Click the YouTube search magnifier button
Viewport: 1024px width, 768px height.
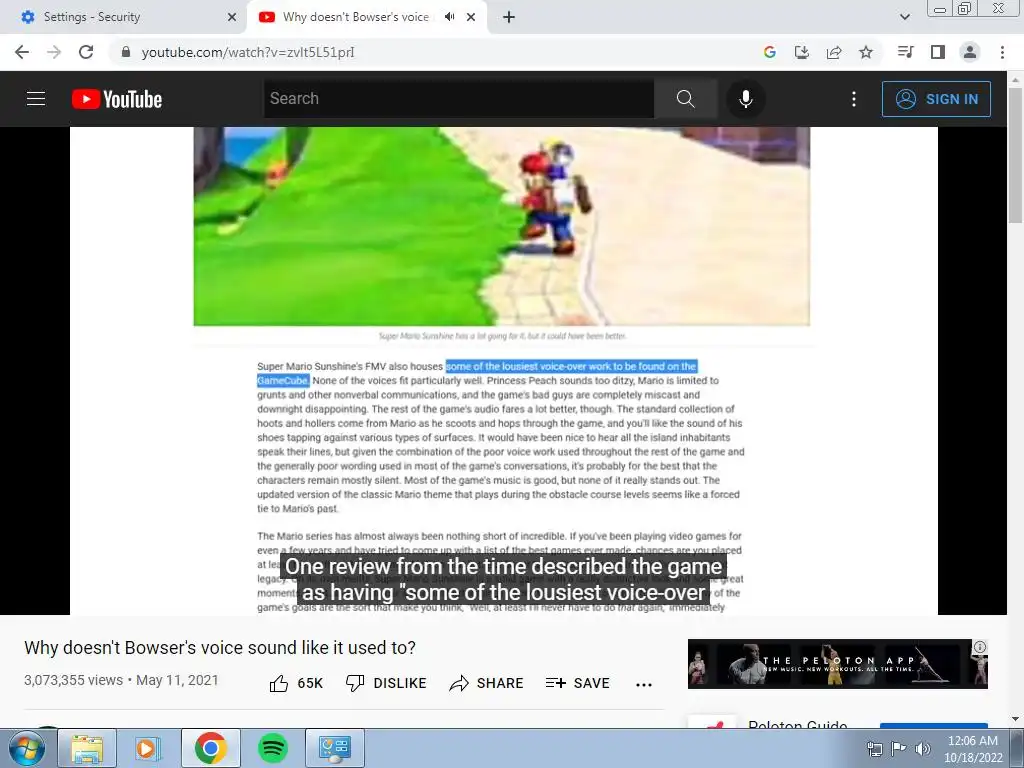pos(685,99)
